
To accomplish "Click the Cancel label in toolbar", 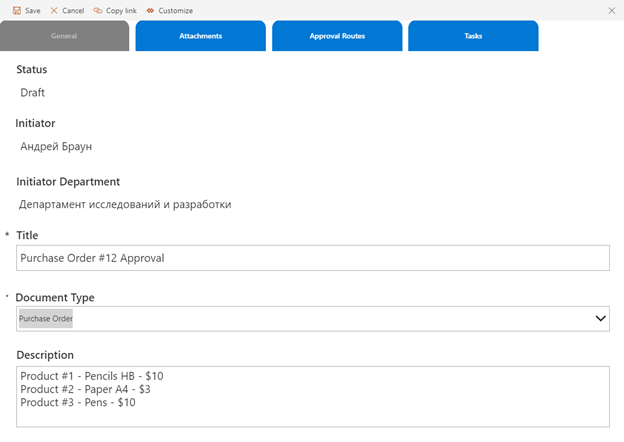I will pyautogui.click(x=73, y=11).
